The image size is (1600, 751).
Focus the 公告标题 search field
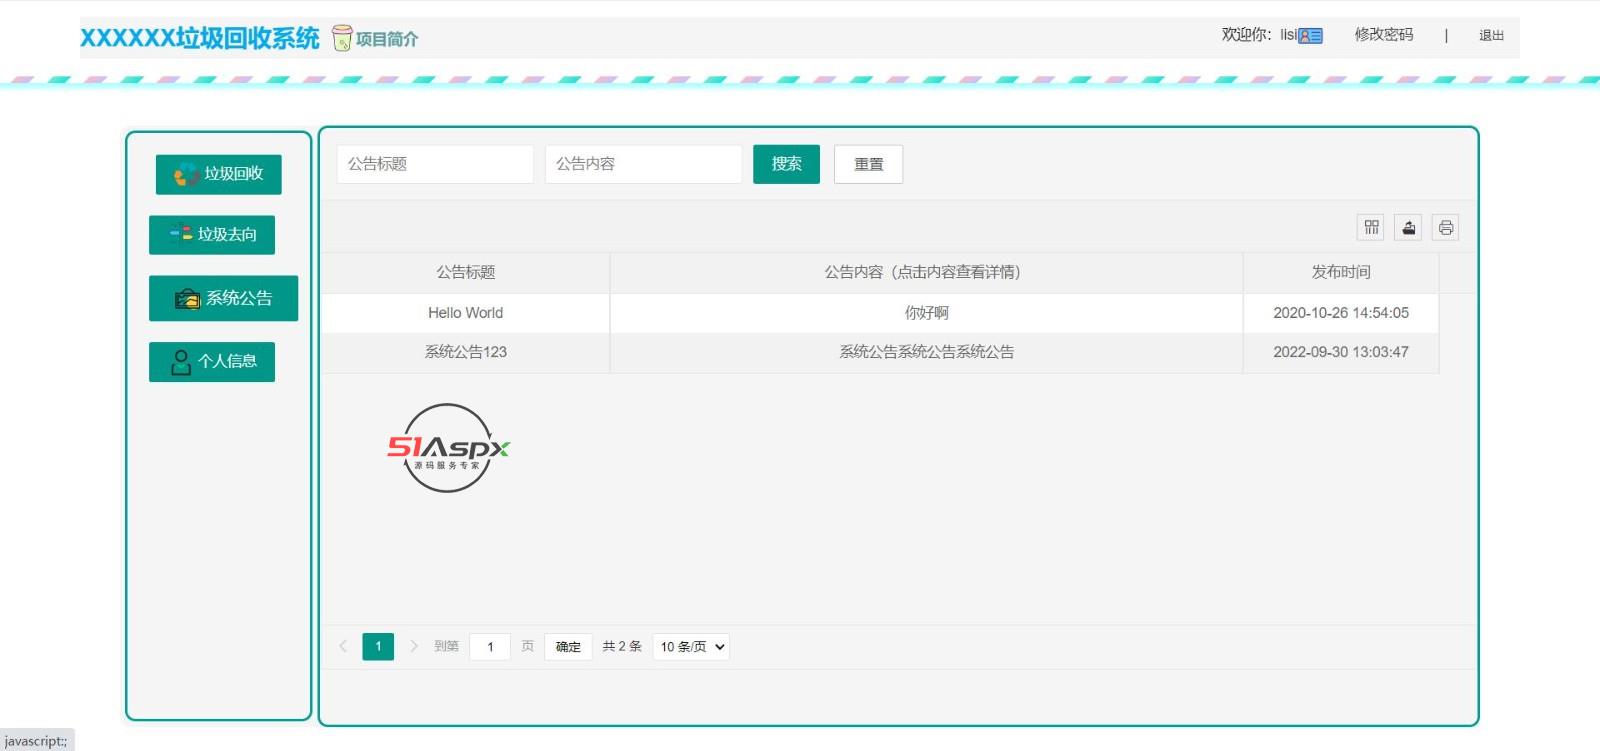tap(435, 164)
